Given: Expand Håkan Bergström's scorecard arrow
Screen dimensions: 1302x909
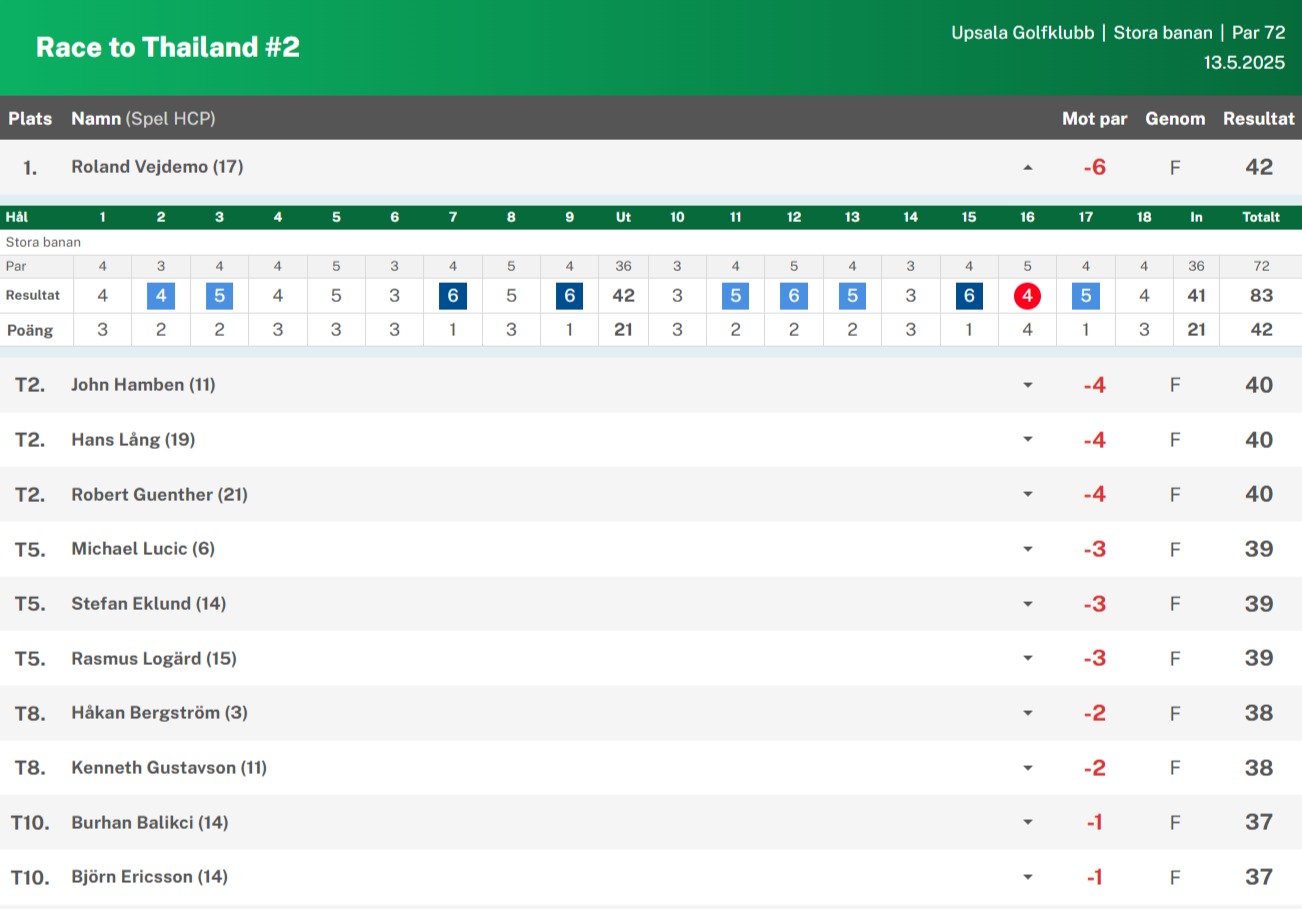Looking at the screenshot, I should [1027, 713].
